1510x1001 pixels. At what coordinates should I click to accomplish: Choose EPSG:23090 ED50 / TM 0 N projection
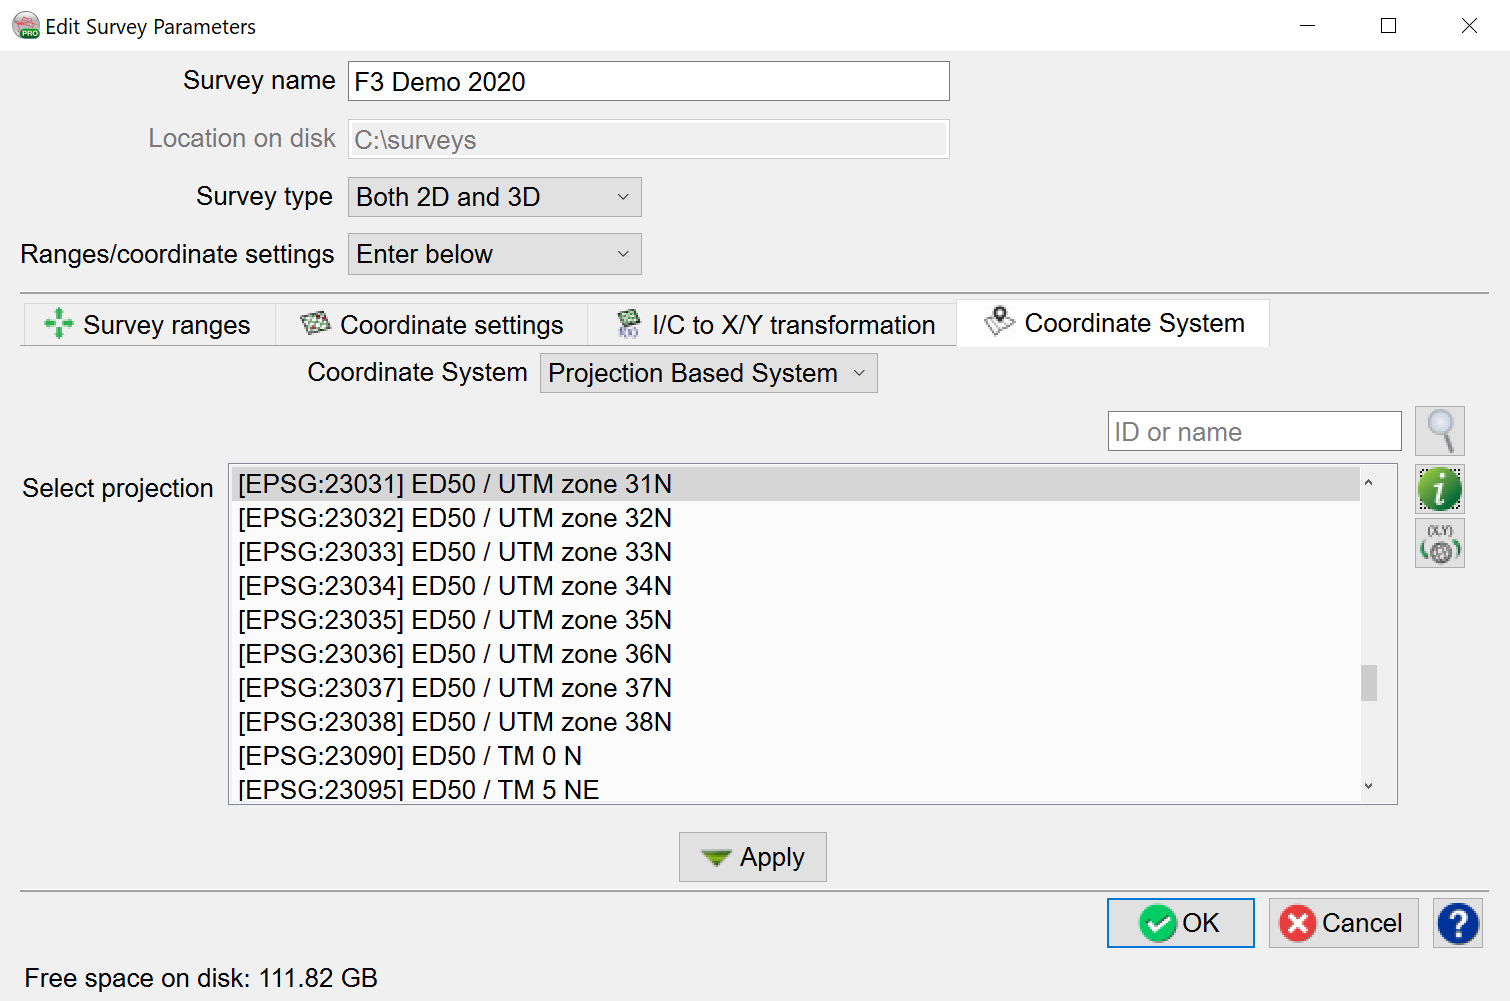pyautogui.click(x=410, y=756)
